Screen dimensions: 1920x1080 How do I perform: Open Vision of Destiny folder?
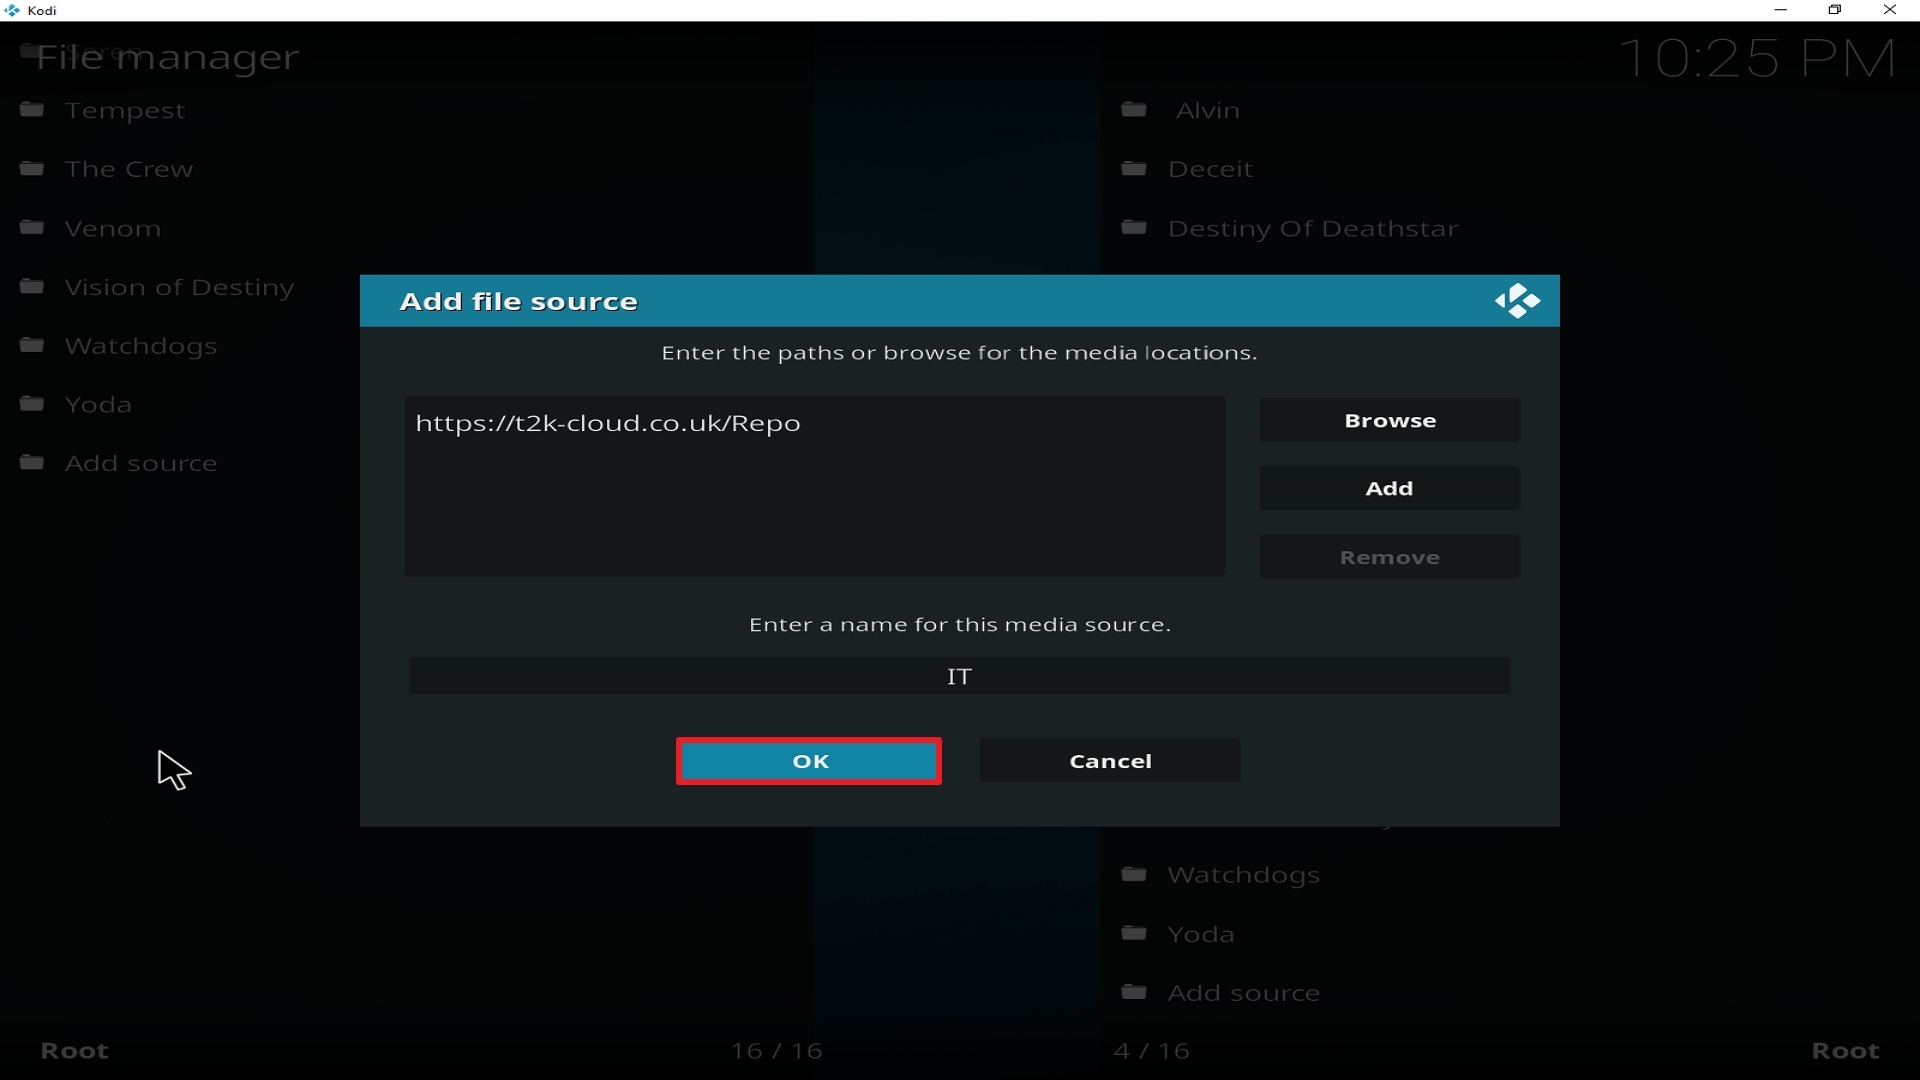(180, 288)
